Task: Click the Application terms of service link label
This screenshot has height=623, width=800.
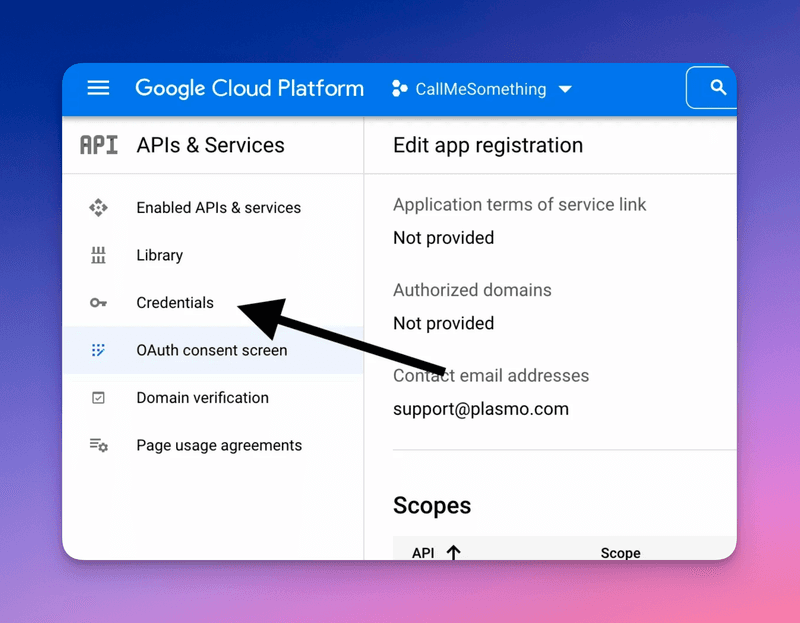Action: [519, 205]
